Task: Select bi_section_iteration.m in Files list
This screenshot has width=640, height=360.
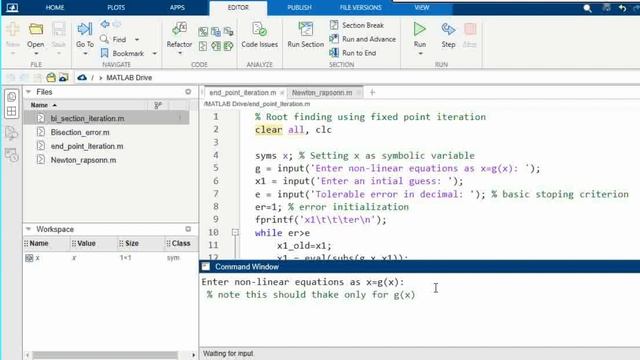Action: (x=106, y=118)
